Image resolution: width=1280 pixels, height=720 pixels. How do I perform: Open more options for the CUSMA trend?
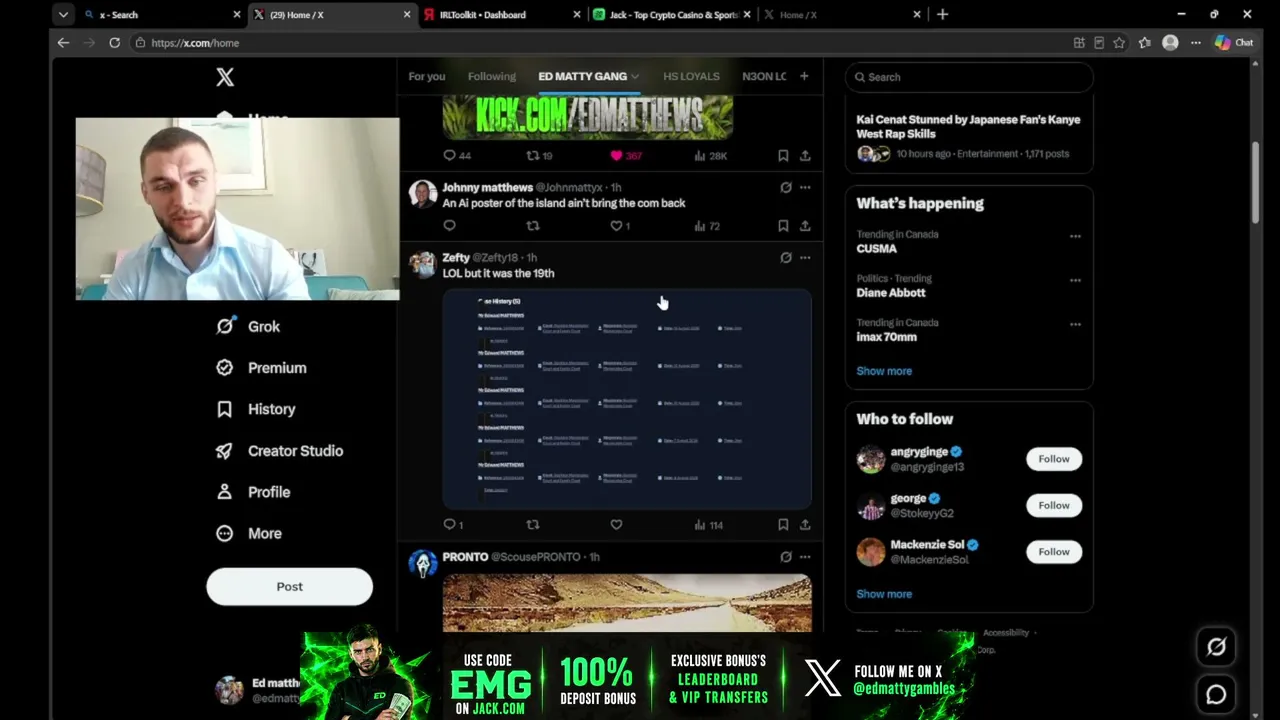[x=1075, y=237]
